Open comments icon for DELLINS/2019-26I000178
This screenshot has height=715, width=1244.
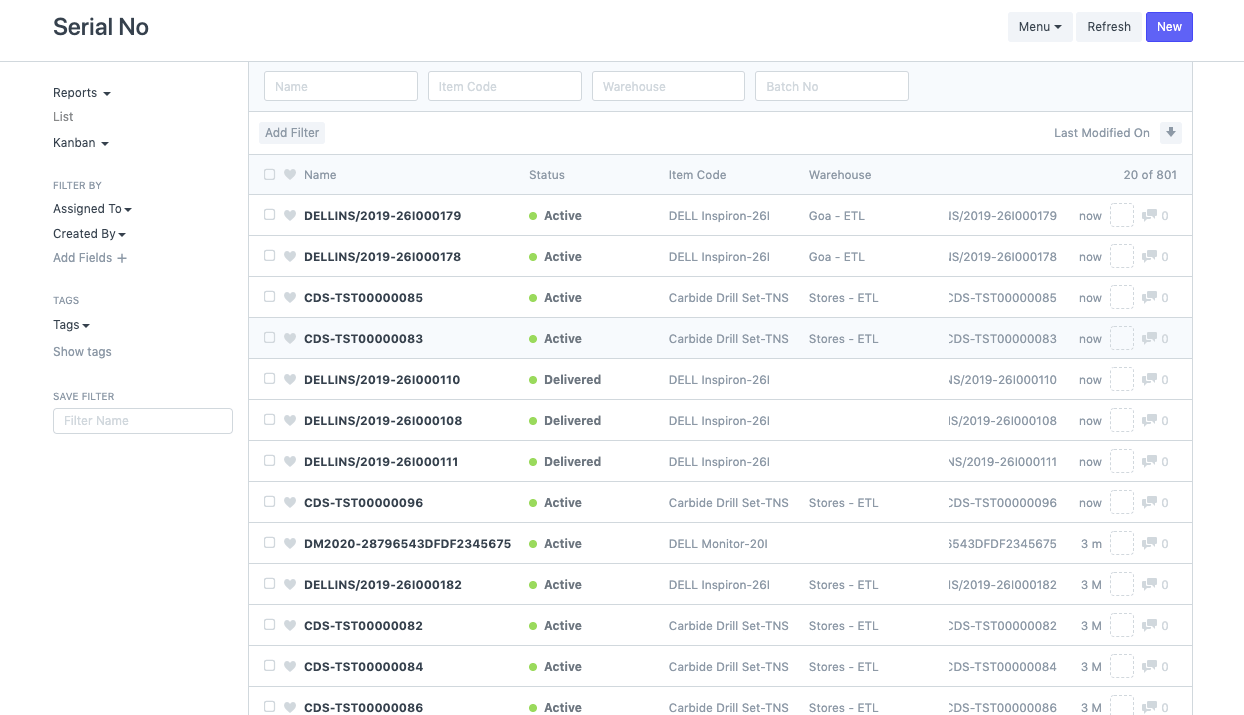tap(1149, 257)
